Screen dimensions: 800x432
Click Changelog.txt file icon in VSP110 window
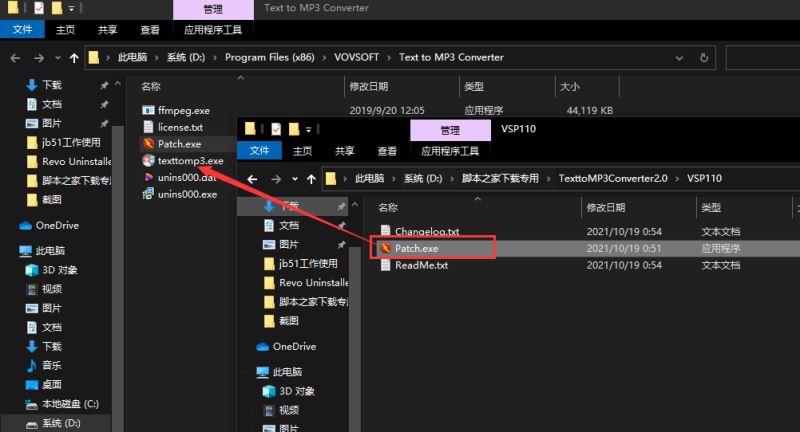pos(386,231)
